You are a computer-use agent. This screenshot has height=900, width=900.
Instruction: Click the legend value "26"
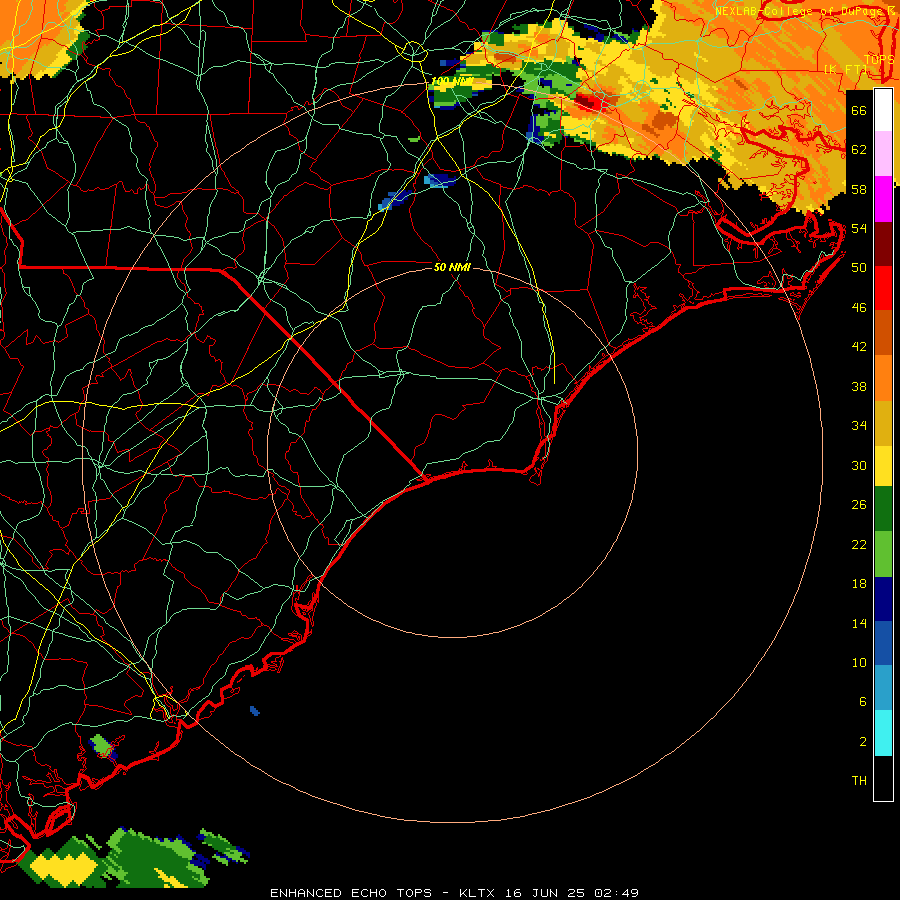(859, 505)
